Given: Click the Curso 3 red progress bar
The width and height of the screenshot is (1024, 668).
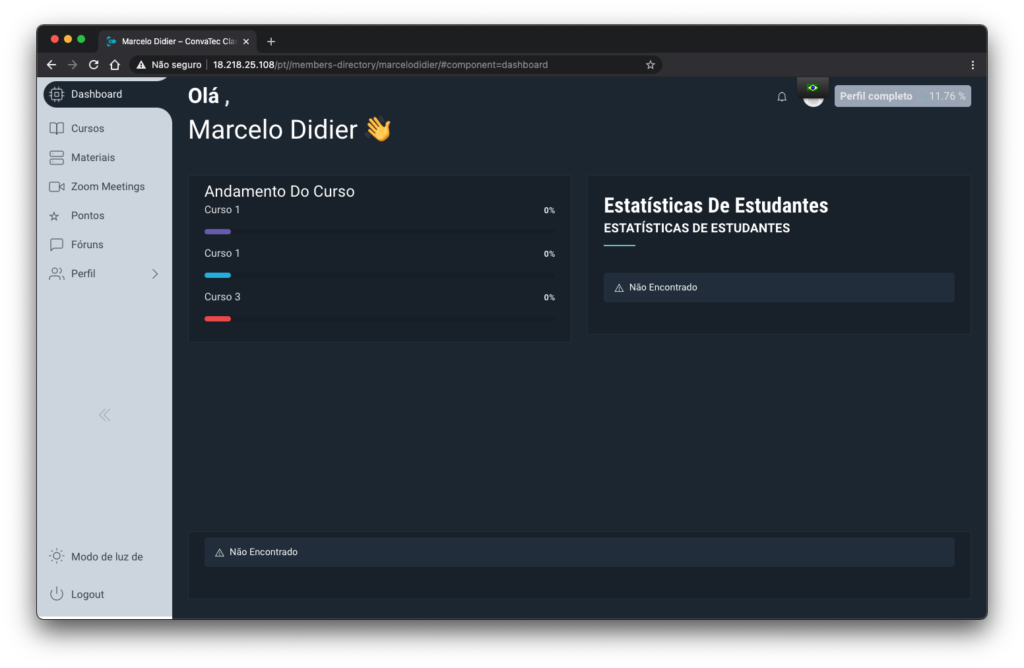Looking at the screenshot, I should tap(218, 318).
